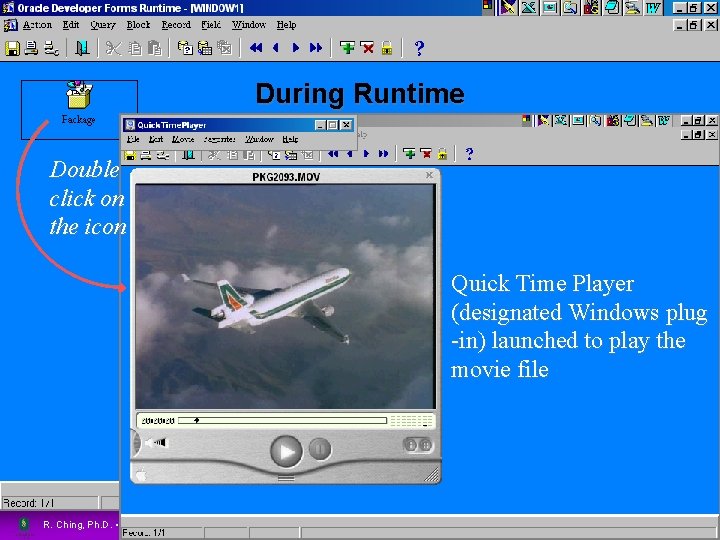Open the Record menu
Viewport: 720px width, 540px height.
176,25
